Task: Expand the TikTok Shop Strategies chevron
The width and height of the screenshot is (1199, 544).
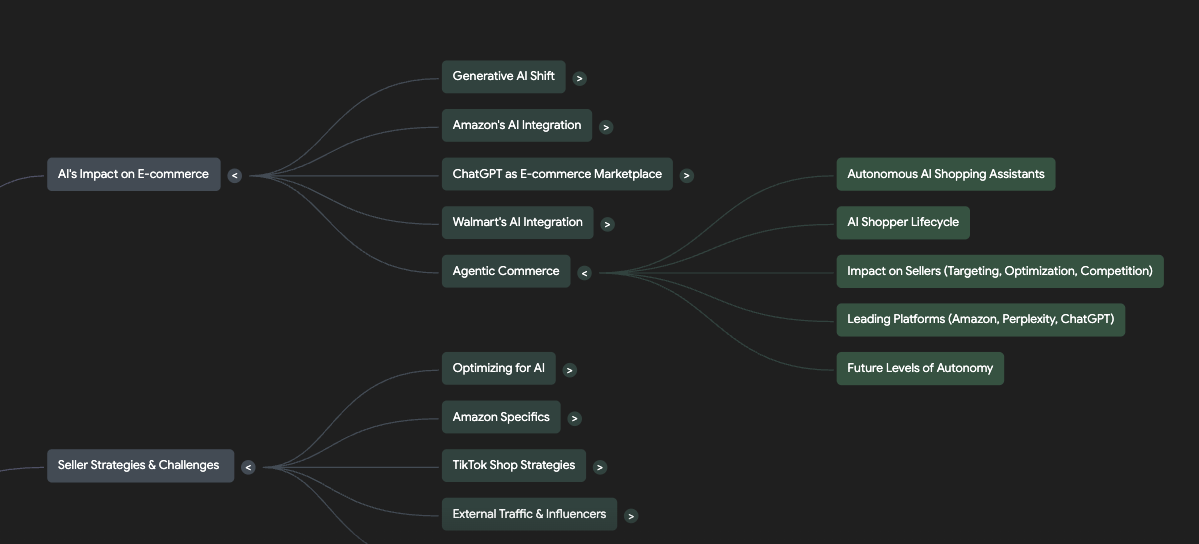Action: (x=600, y=467)
